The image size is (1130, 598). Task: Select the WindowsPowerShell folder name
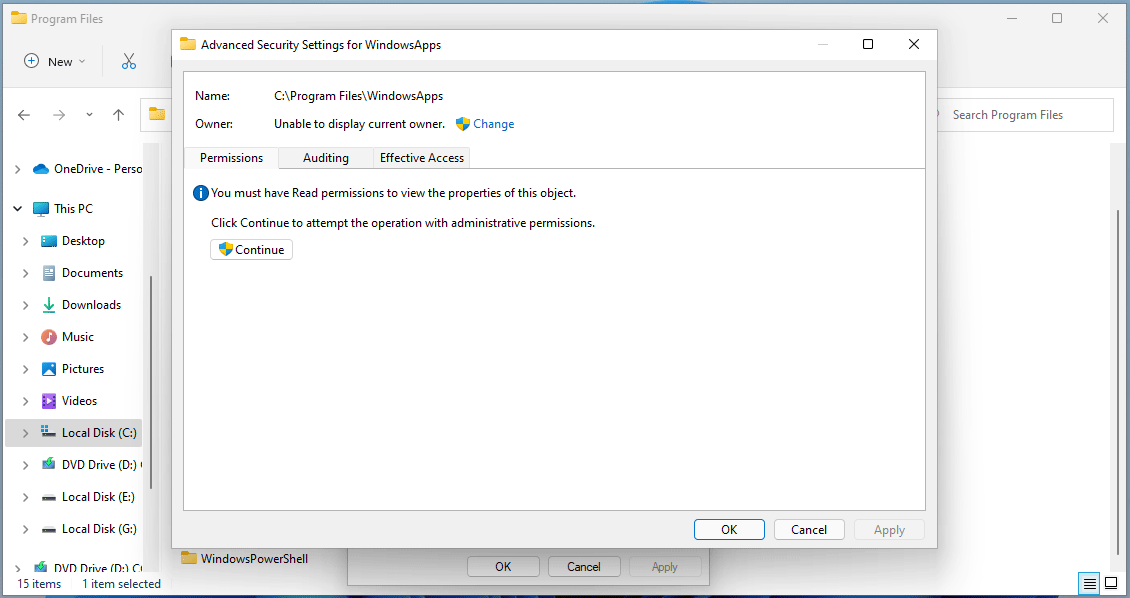(254, 558)
